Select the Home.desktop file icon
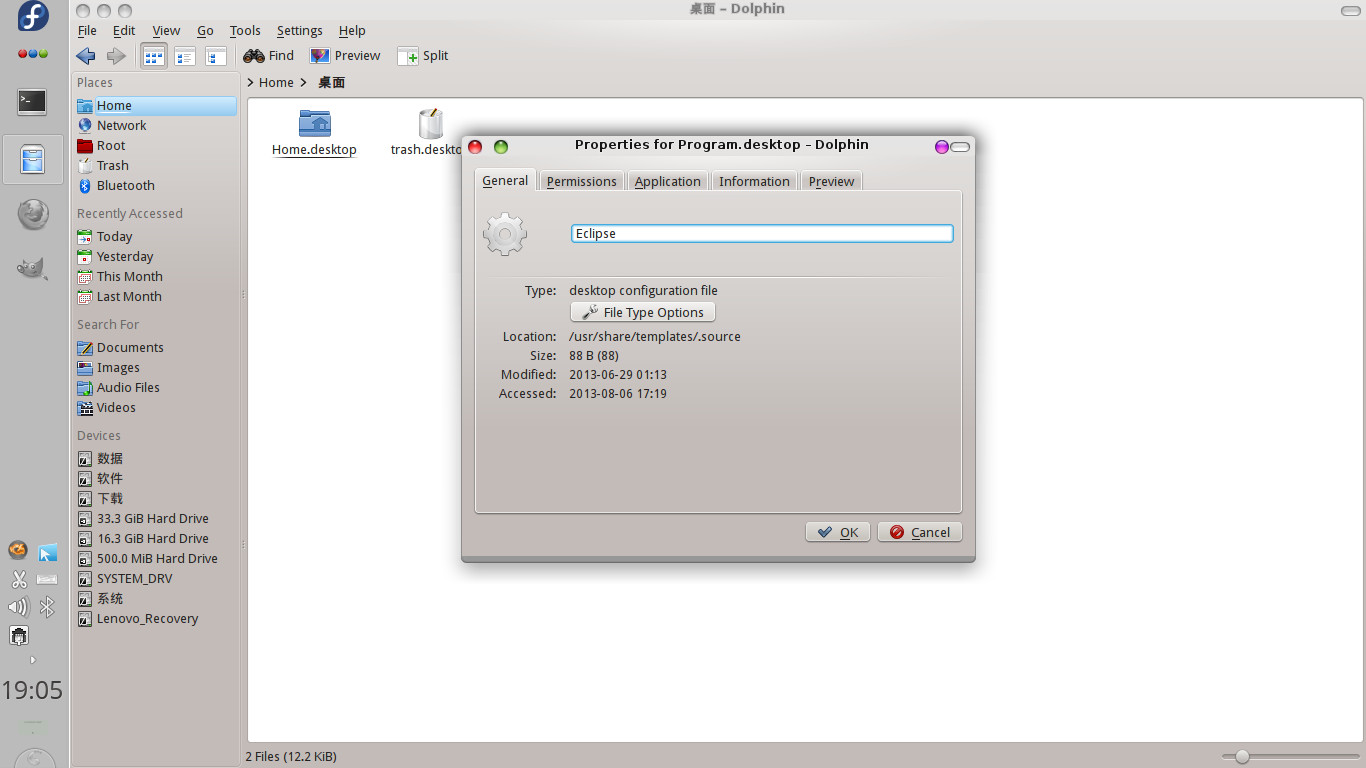 [x=314, y=124]
